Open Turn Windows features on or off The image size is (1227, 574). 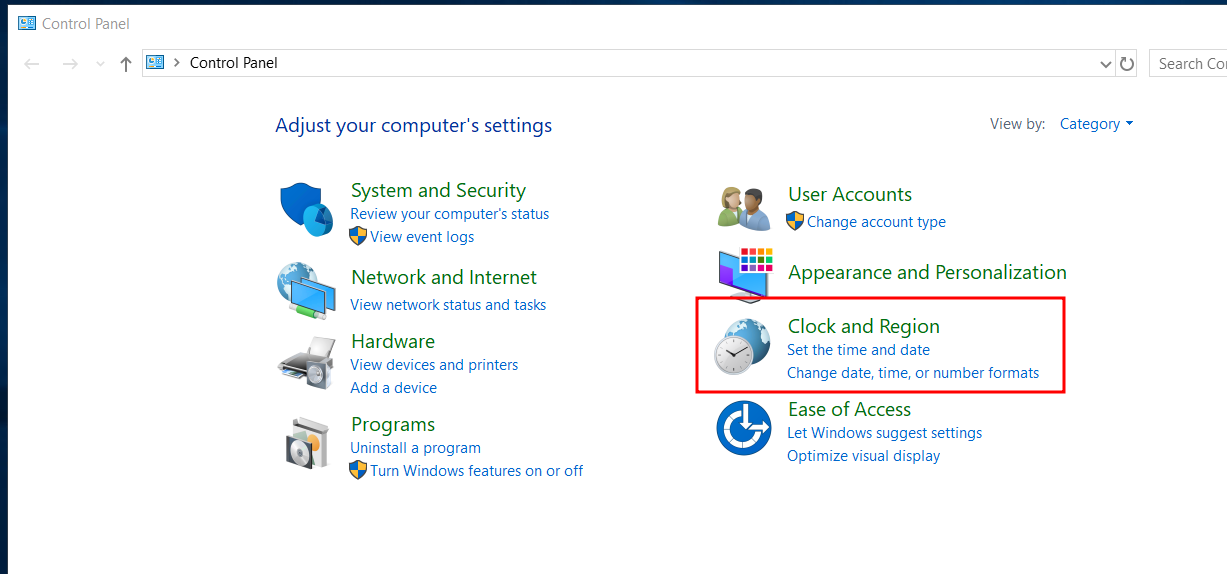pyautogui.click(x=477, y=471)
